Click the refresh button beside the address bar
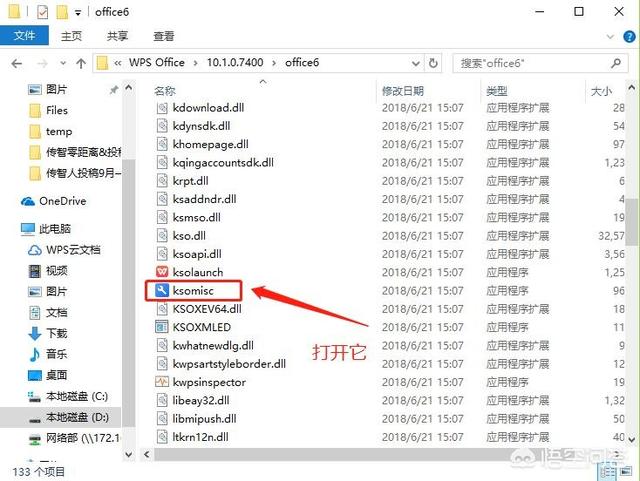Image resolution: width=640 pixels, height=481 pixels. (x=433, y=63)
